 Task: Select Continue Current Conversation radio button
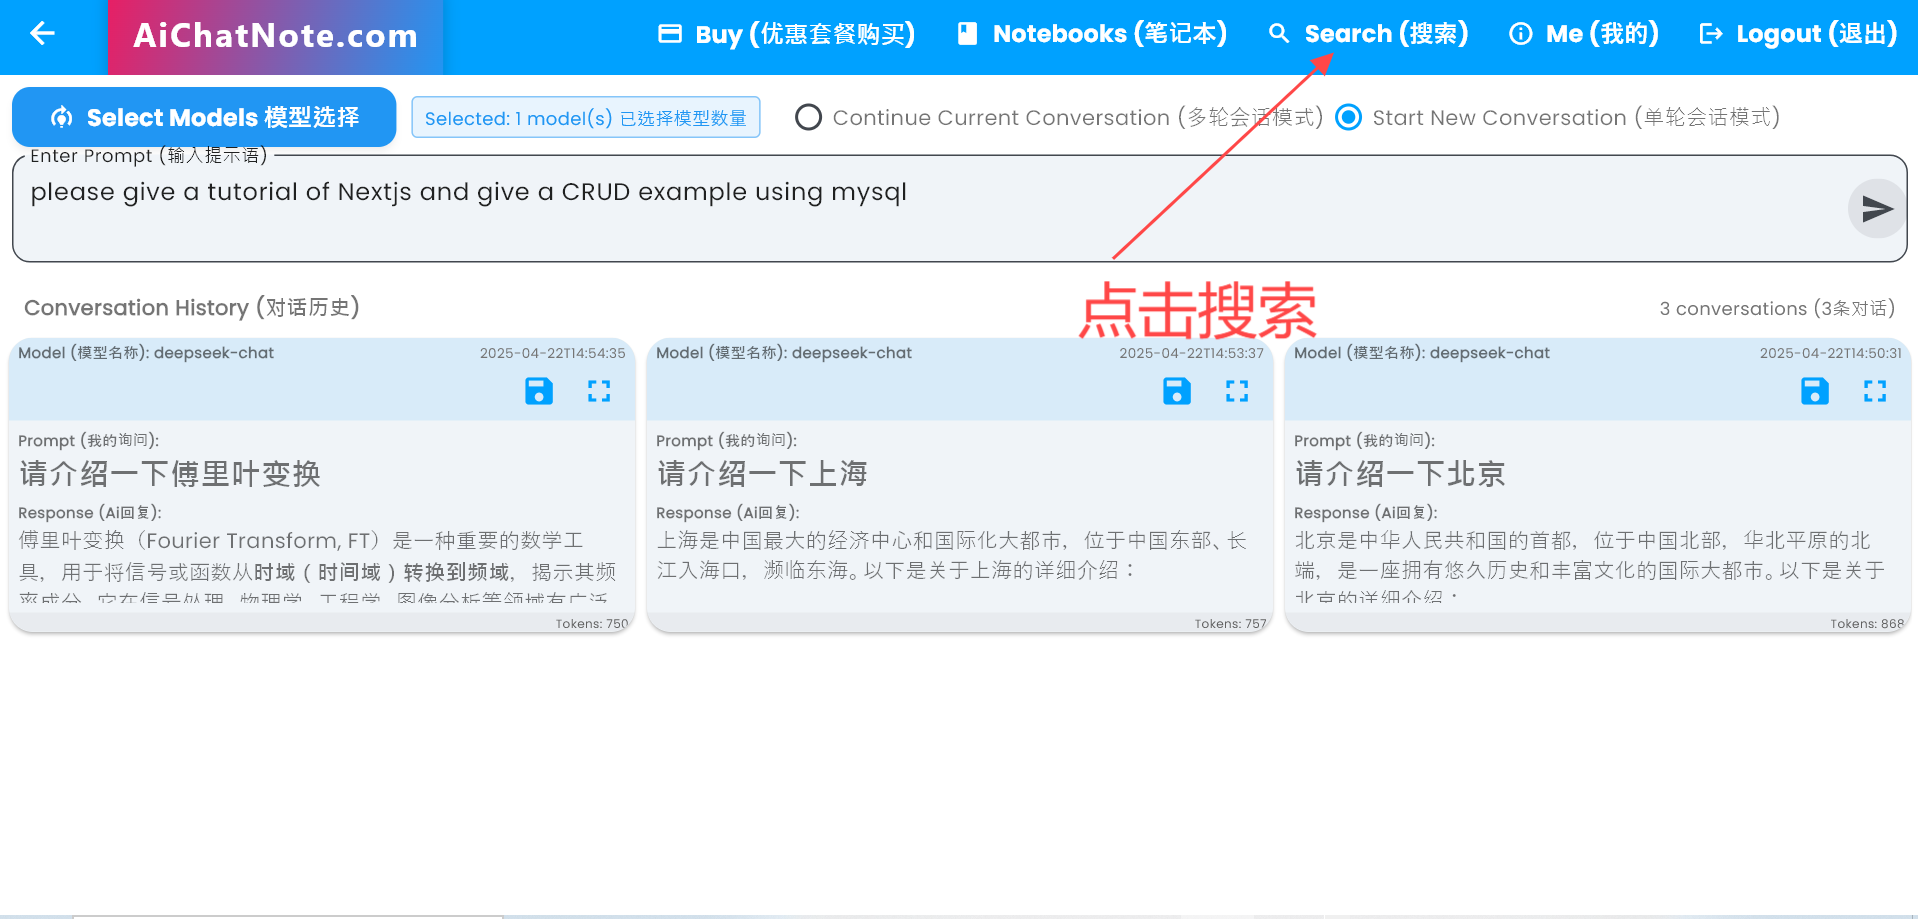[808, 118]
